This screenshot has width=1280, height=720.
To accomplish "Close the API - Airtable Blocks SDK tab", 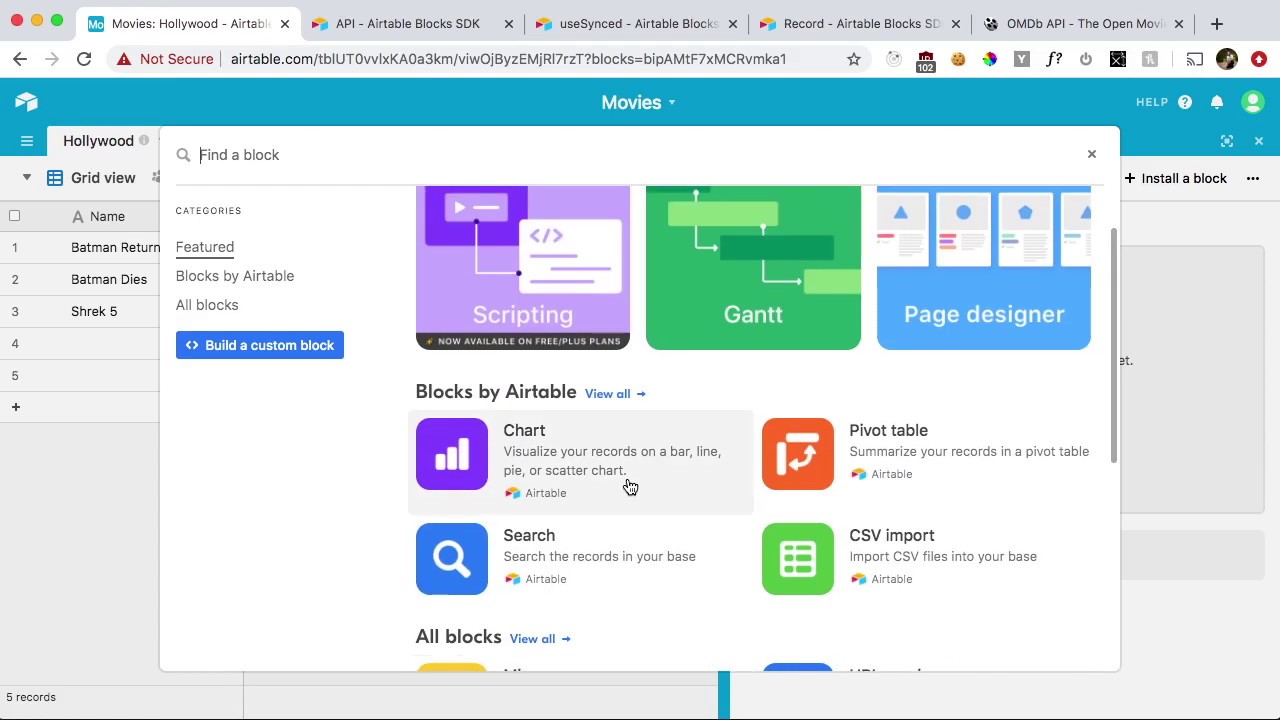I will [x=509, y=23].
